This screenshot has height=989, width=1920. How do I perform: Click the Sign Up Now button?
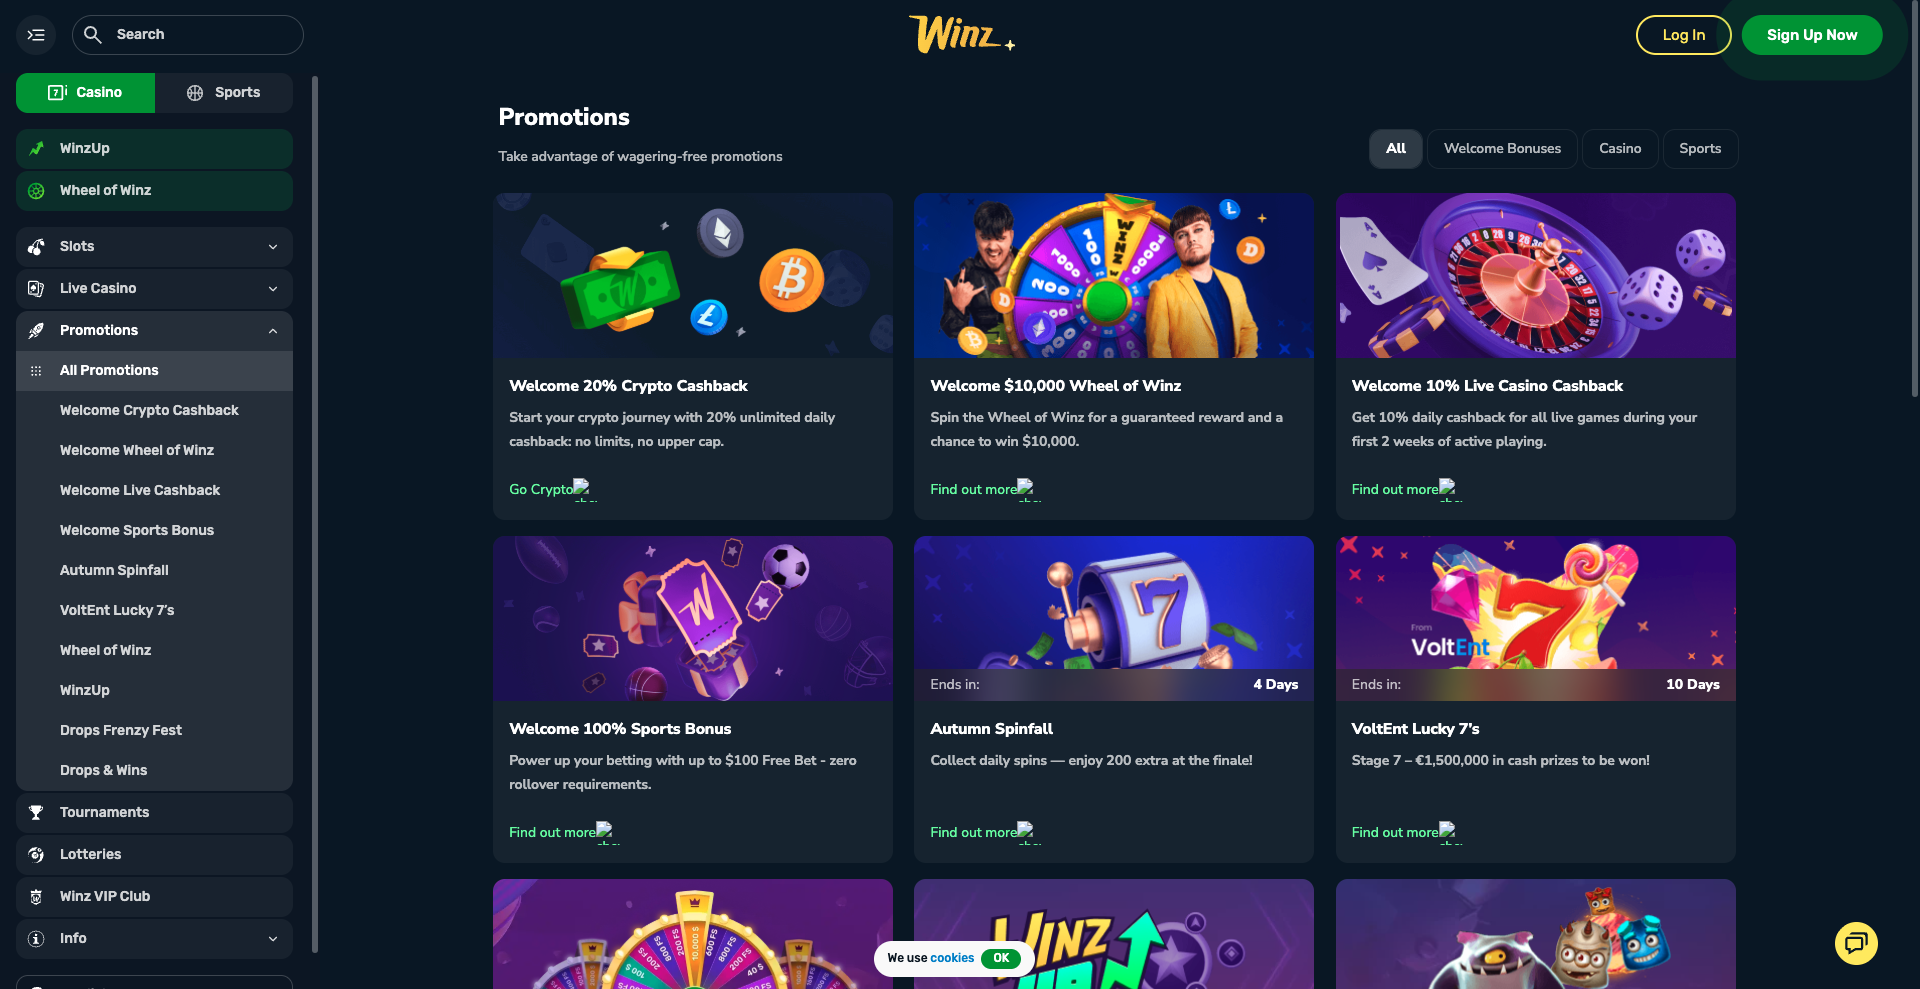1812,35
